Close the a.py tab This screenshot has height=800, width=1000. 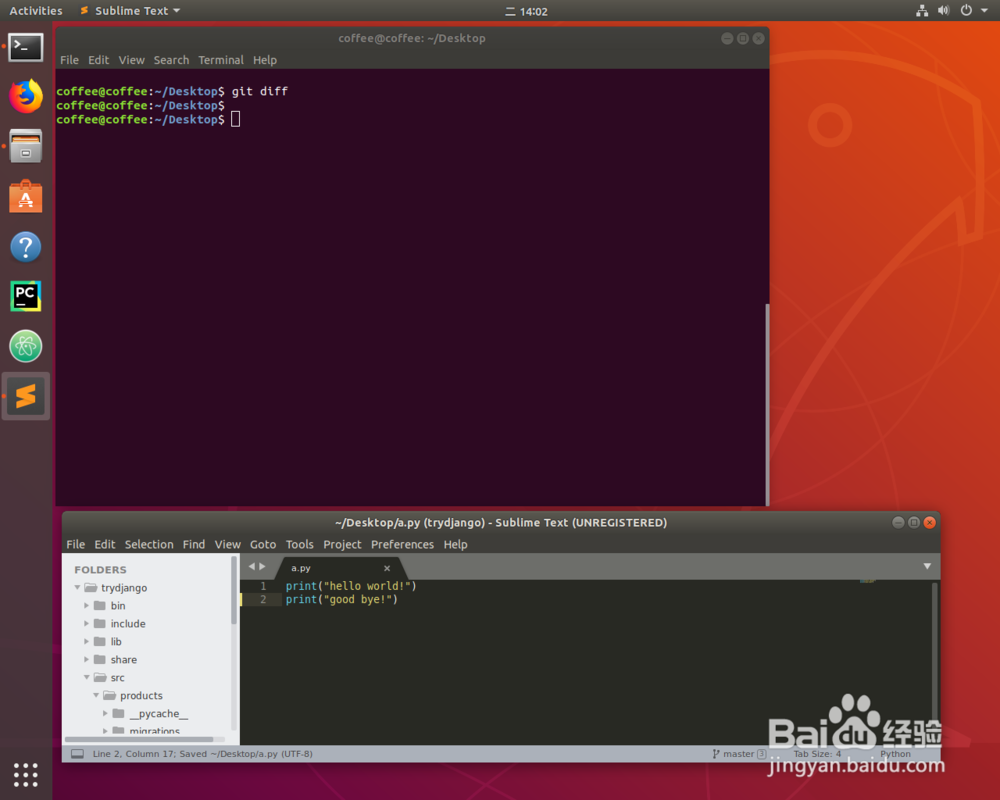pyautogui.click(x=386, y=568)
